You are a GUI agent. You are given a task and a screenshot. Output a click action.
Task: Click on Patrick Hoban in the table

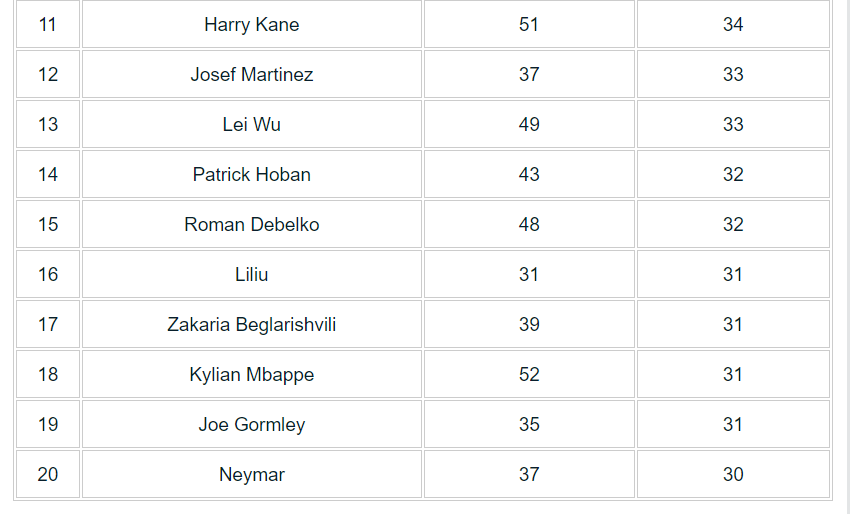click(252, 174)
